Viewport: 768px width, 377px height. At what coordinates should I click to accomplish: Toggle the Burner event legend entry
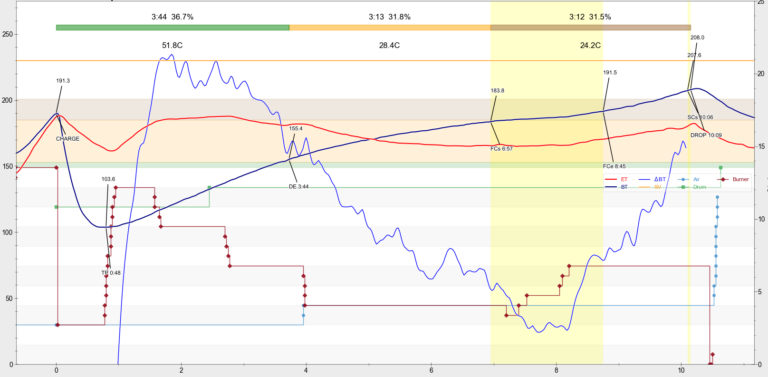[x=733, y=180]
